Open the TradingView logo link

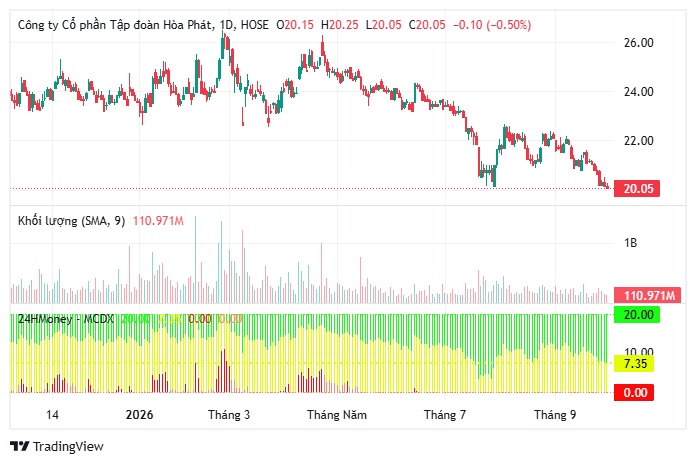(x=56, y=446)
